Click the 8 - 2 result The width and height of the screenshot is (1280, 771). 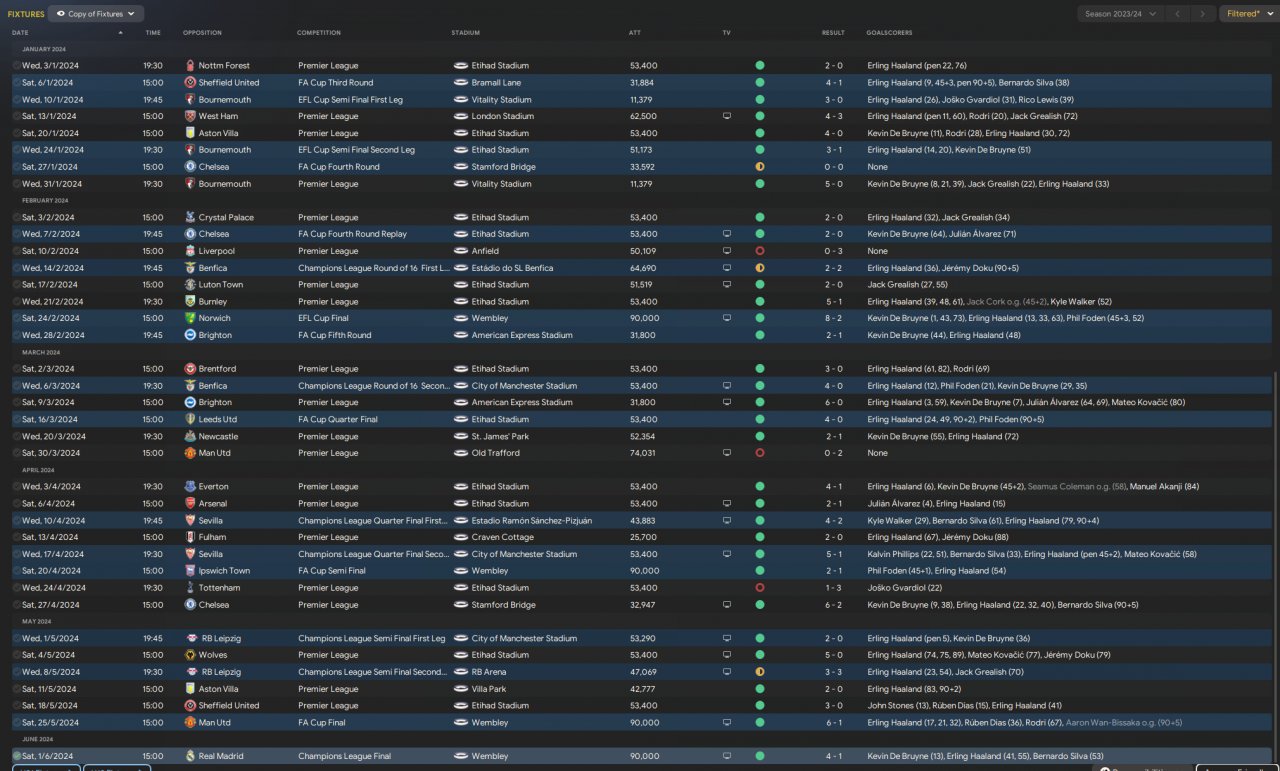click(x=833, y=318)
